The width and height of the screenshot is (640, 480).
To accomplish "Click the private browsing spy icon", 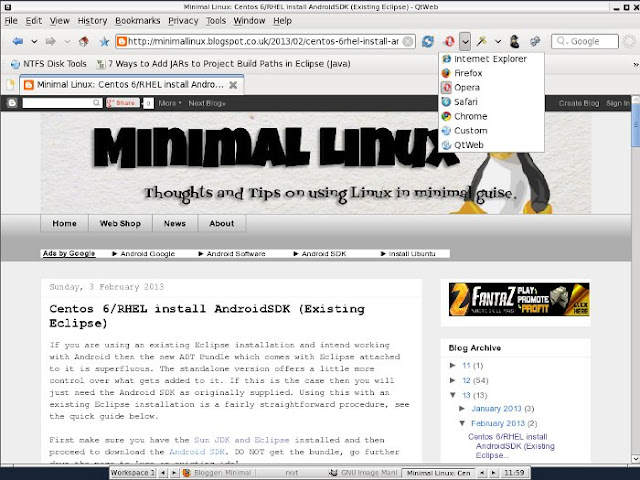I will point(515,41).
